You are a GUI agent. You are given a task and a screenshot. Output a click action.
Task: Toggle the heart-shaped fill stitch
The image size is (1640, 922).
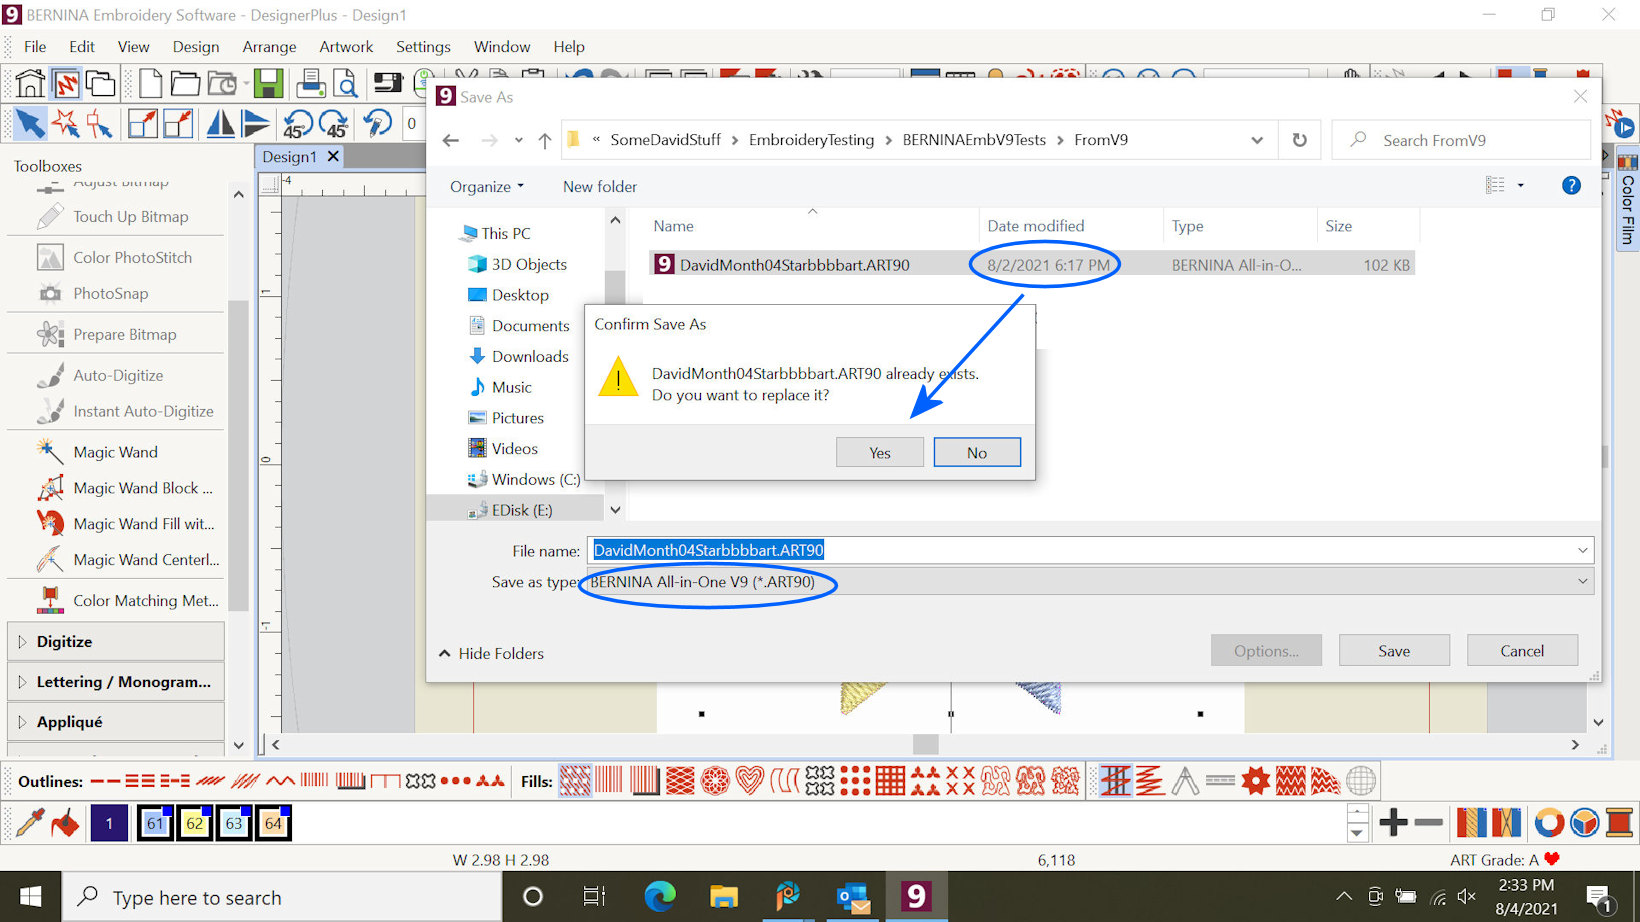pos(749,781)
